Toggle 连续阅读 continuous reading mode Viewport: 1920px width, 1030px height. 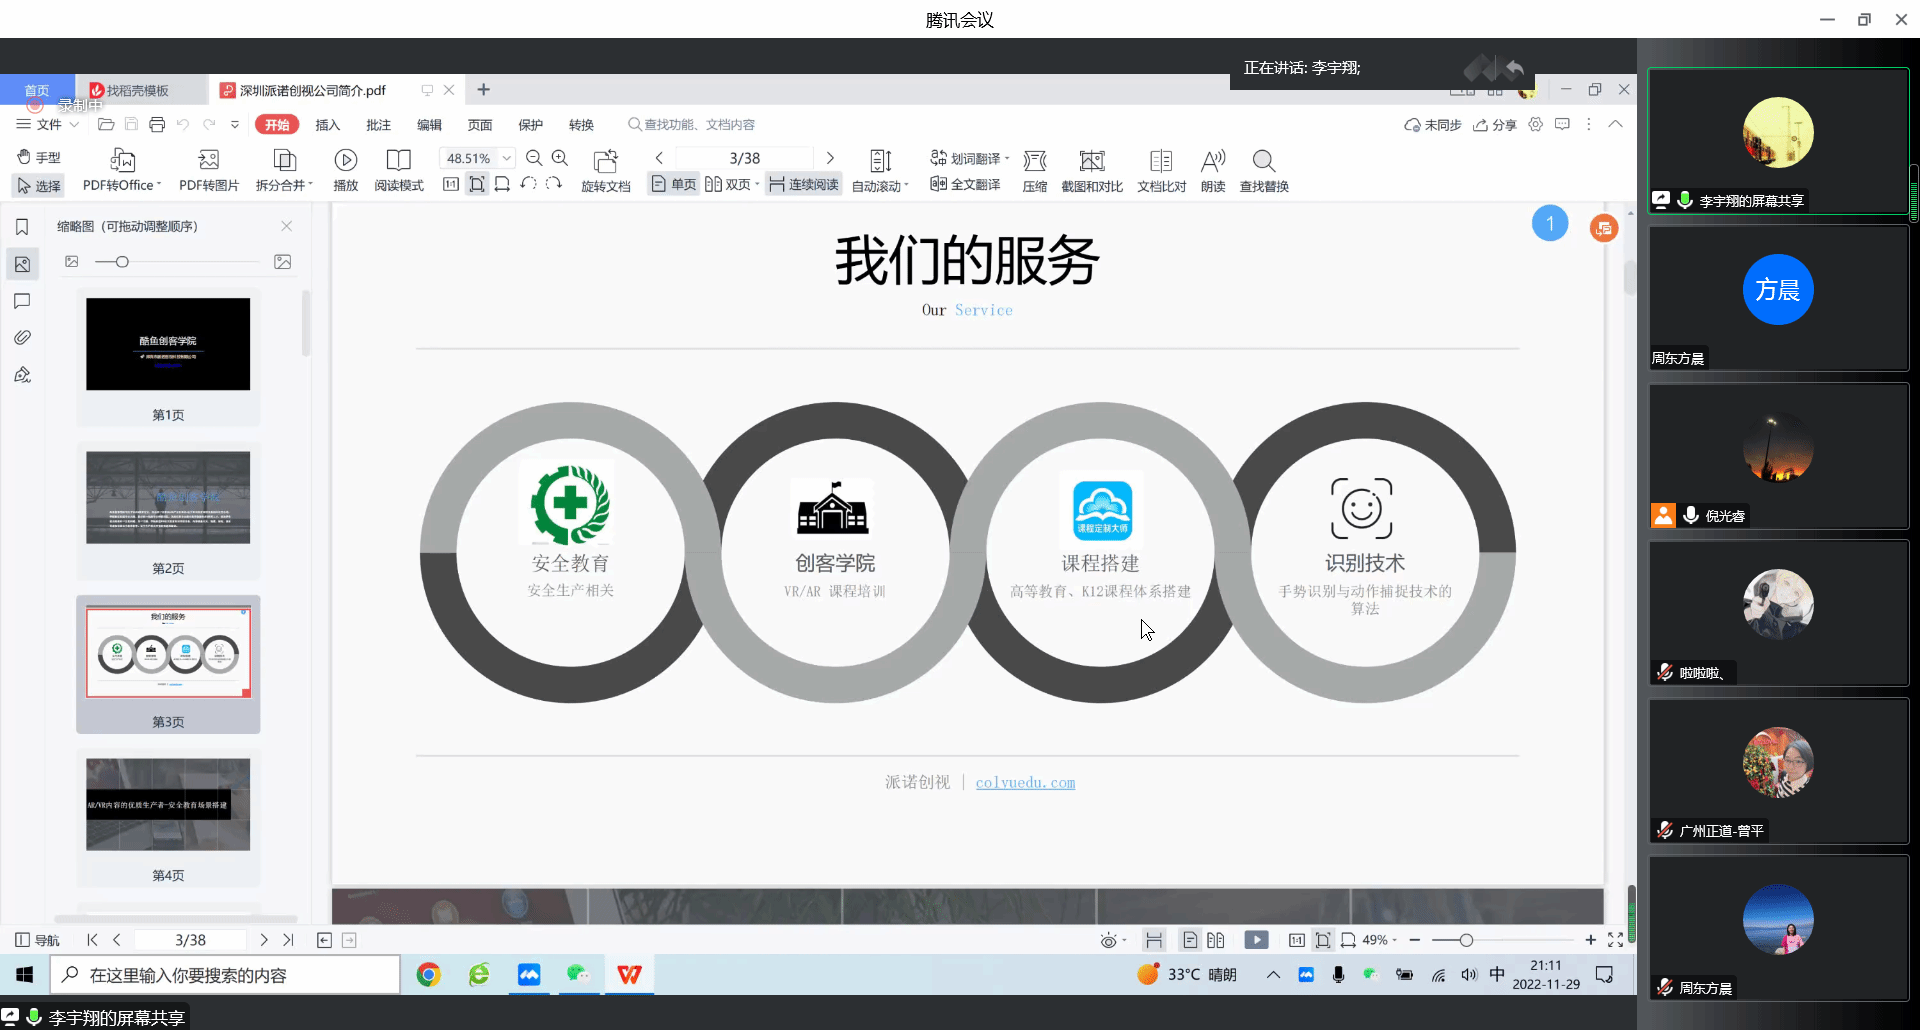tap(804, 184)
